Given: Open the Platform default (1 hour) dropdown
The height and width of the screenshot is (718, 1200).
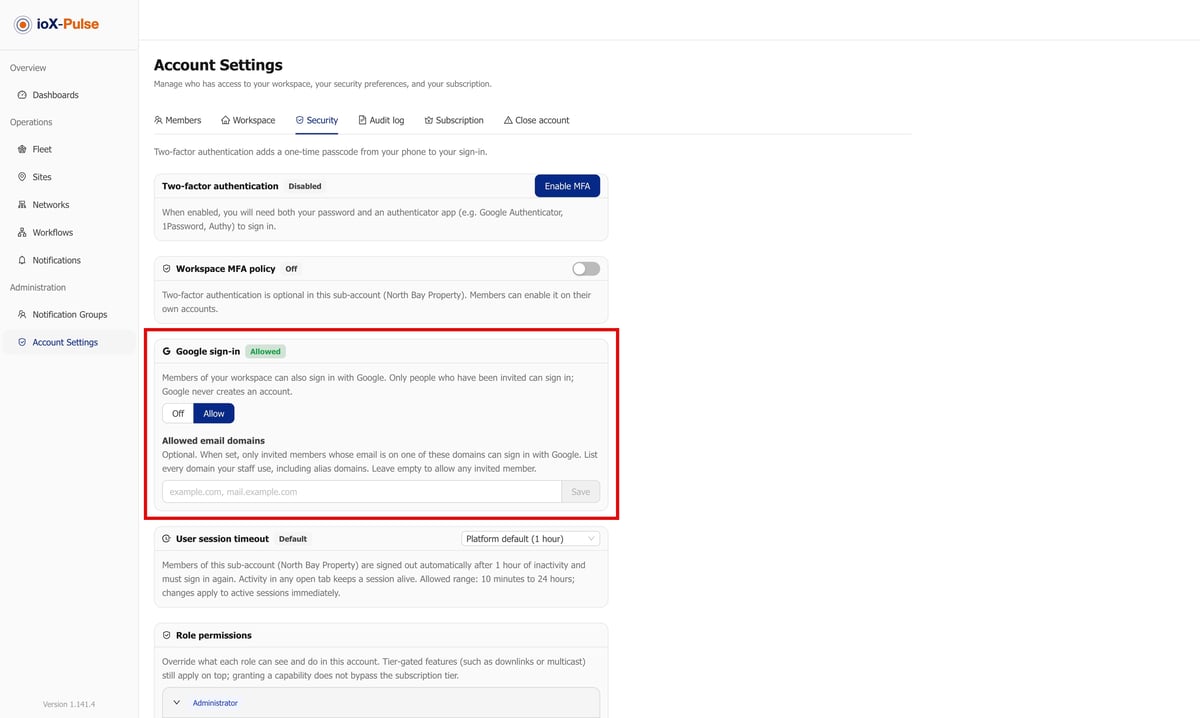Looking at the screenshot, I should [x=530, y=538].
